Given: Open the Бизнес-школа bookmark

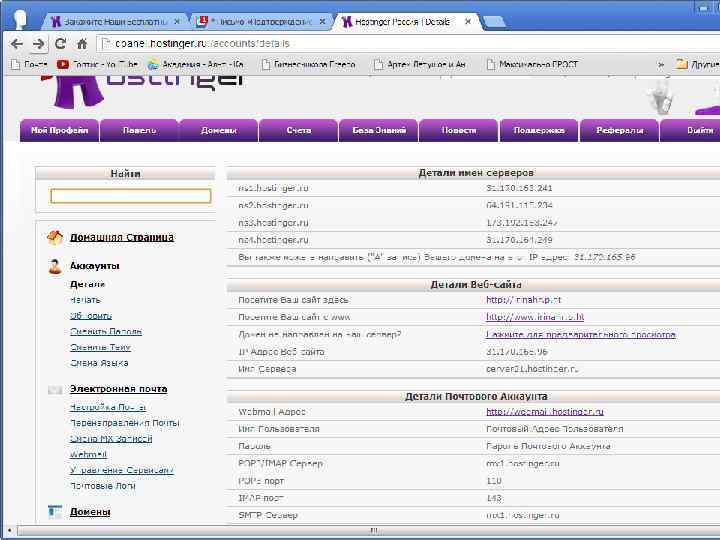Looking at the screenshot, I should pos(309,65).
